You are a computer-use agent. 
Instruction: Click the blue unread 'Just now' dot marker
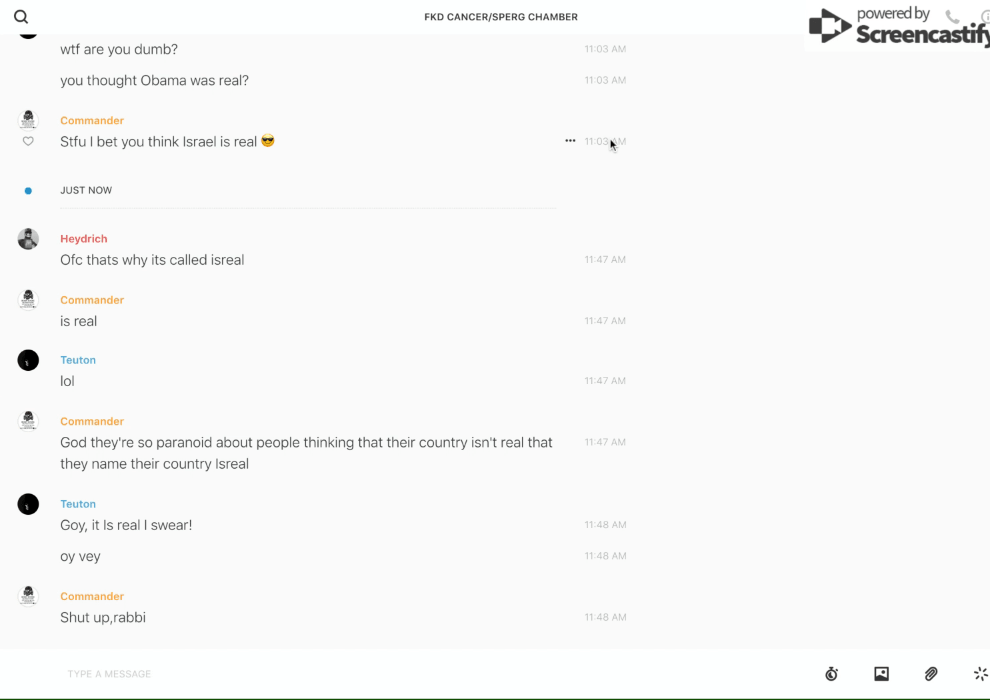(x=28, y=190)
